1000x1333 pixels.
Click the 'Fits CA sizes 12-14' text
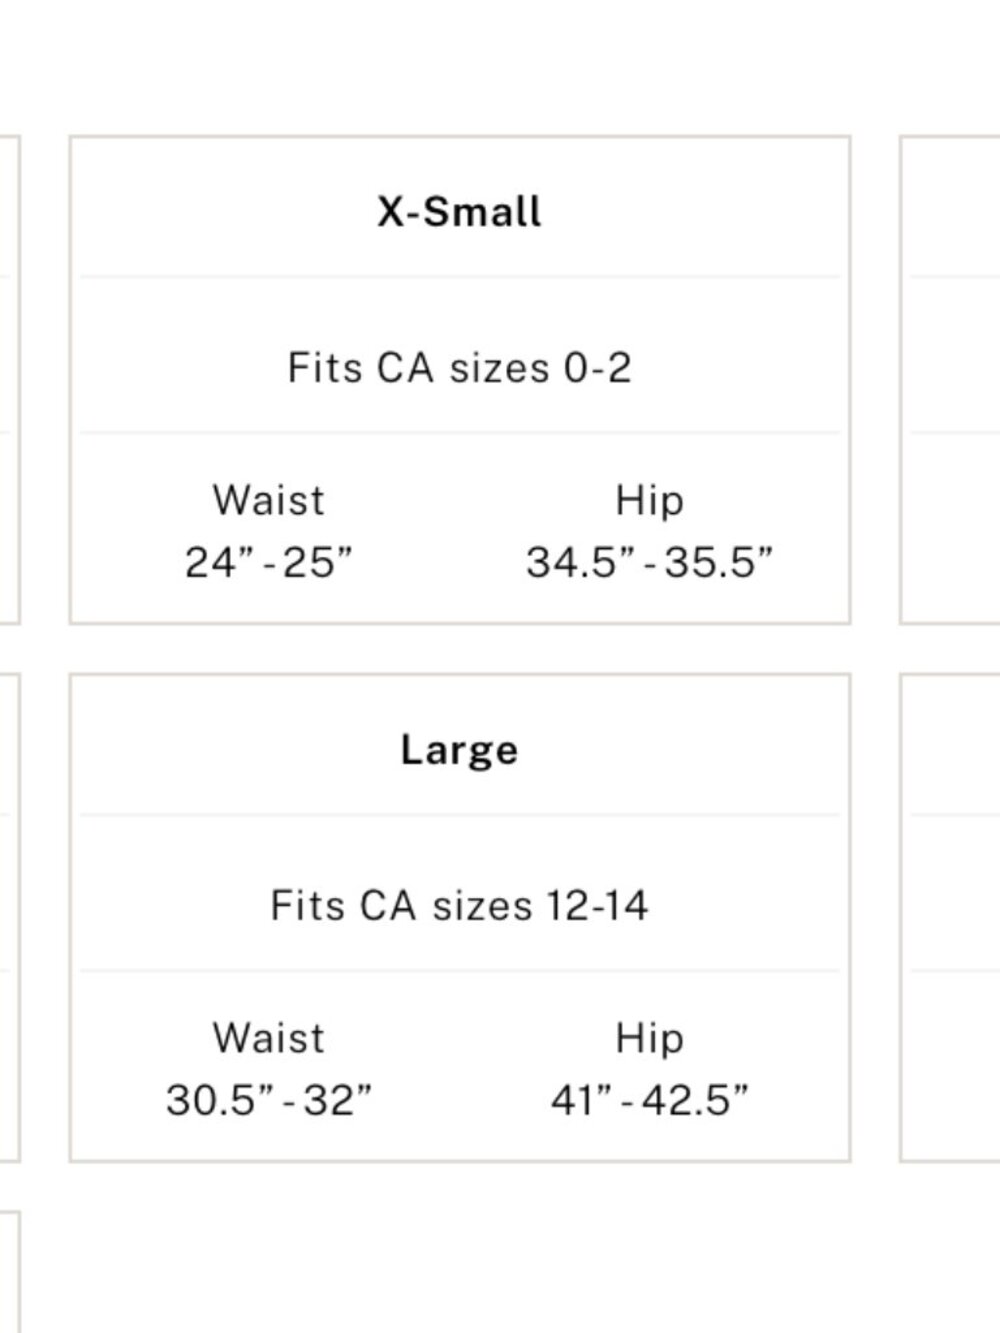click(x=459, y=906)
